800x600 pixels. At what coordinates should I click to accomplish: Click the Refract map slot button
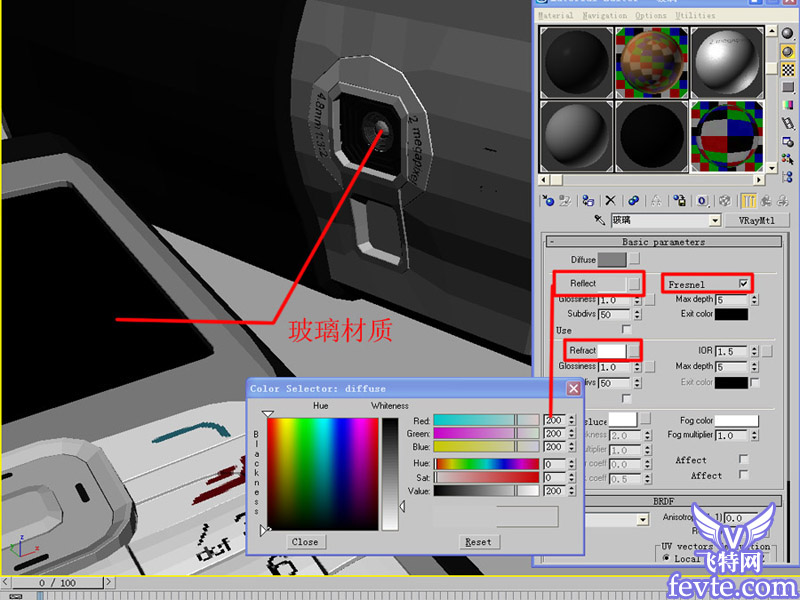[633, 351]
